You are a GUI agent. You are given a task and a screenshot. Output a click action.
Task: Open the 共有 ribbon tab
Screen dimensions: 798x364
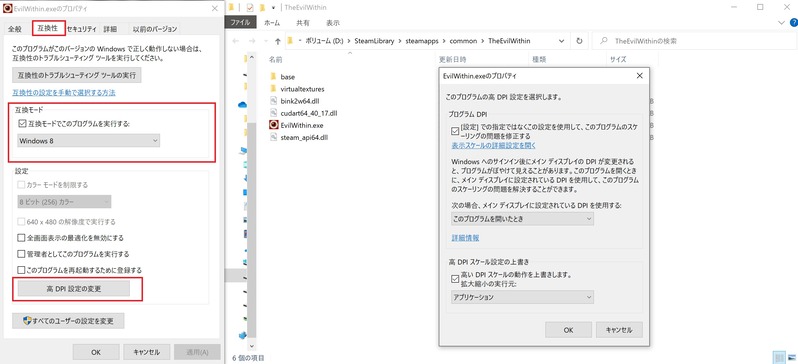pyautogui.click(x=303, y=23)
